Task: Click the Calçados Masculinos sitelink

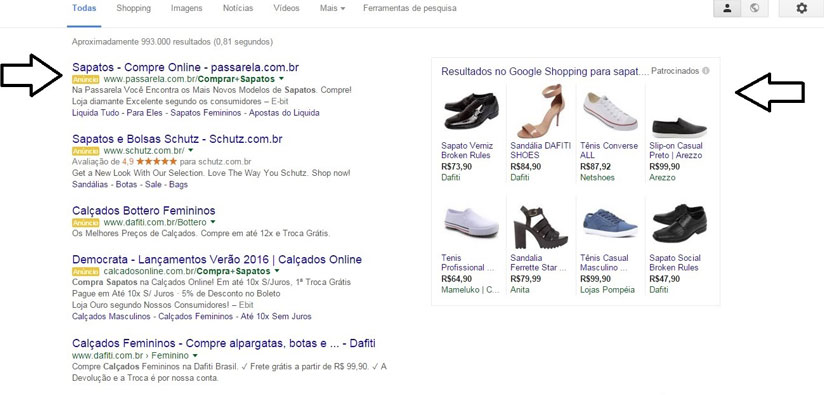Action: [x=112, y=317]
